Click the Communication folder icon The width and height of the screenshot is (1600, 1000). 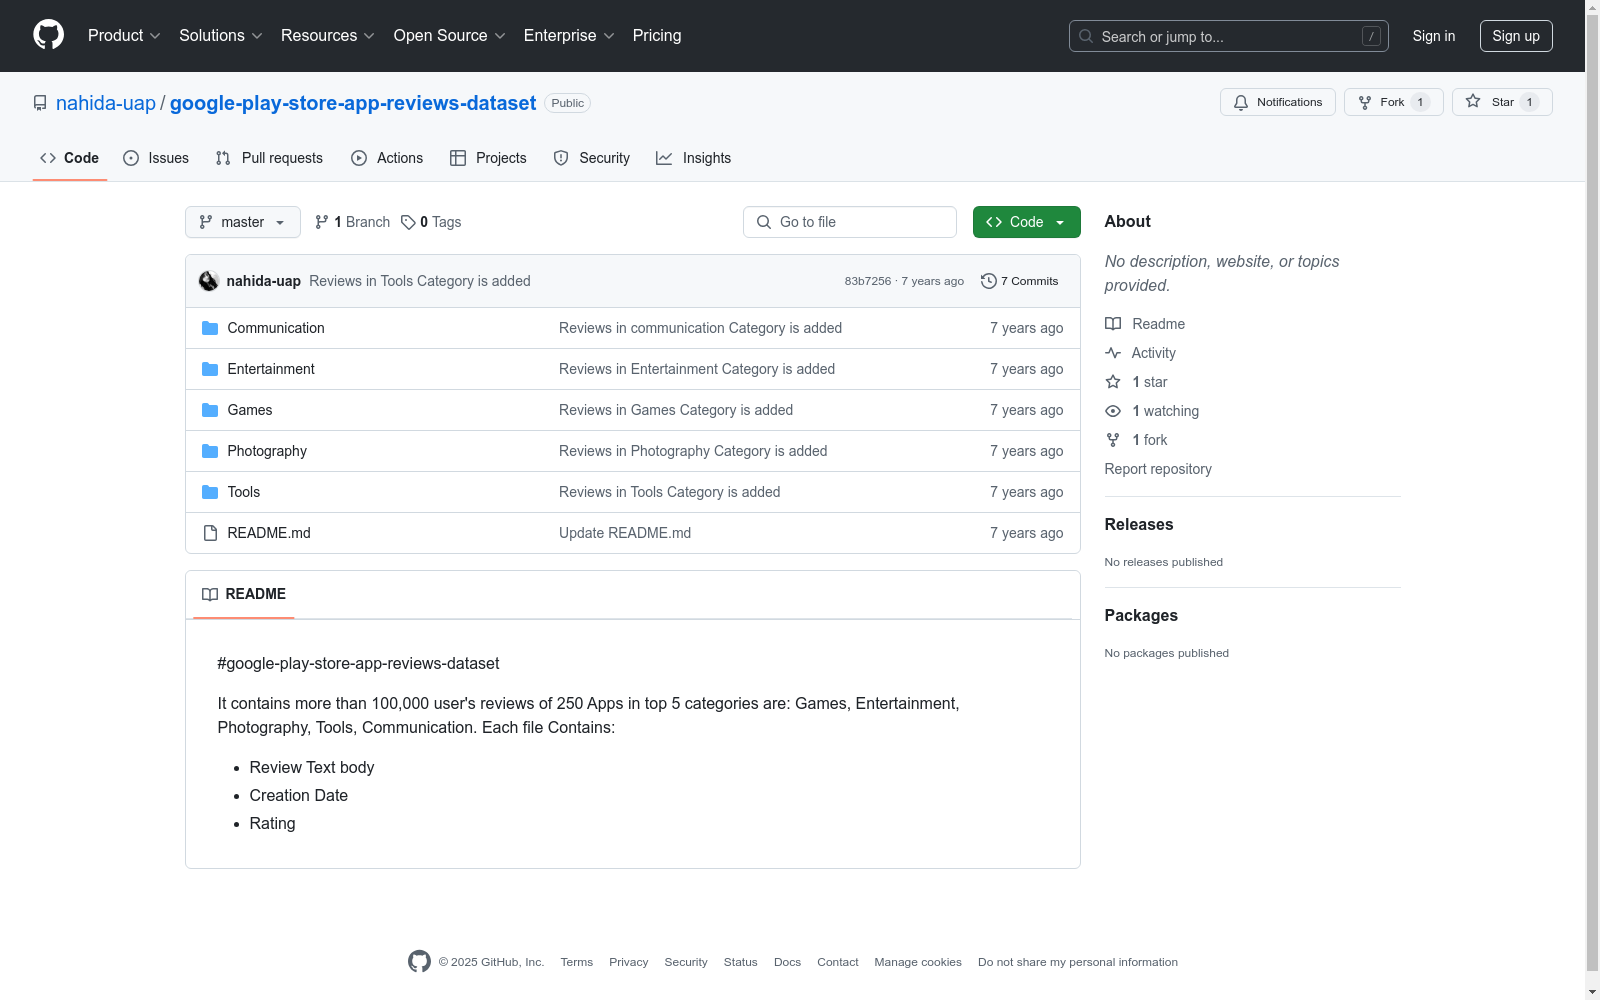(210, 328)
